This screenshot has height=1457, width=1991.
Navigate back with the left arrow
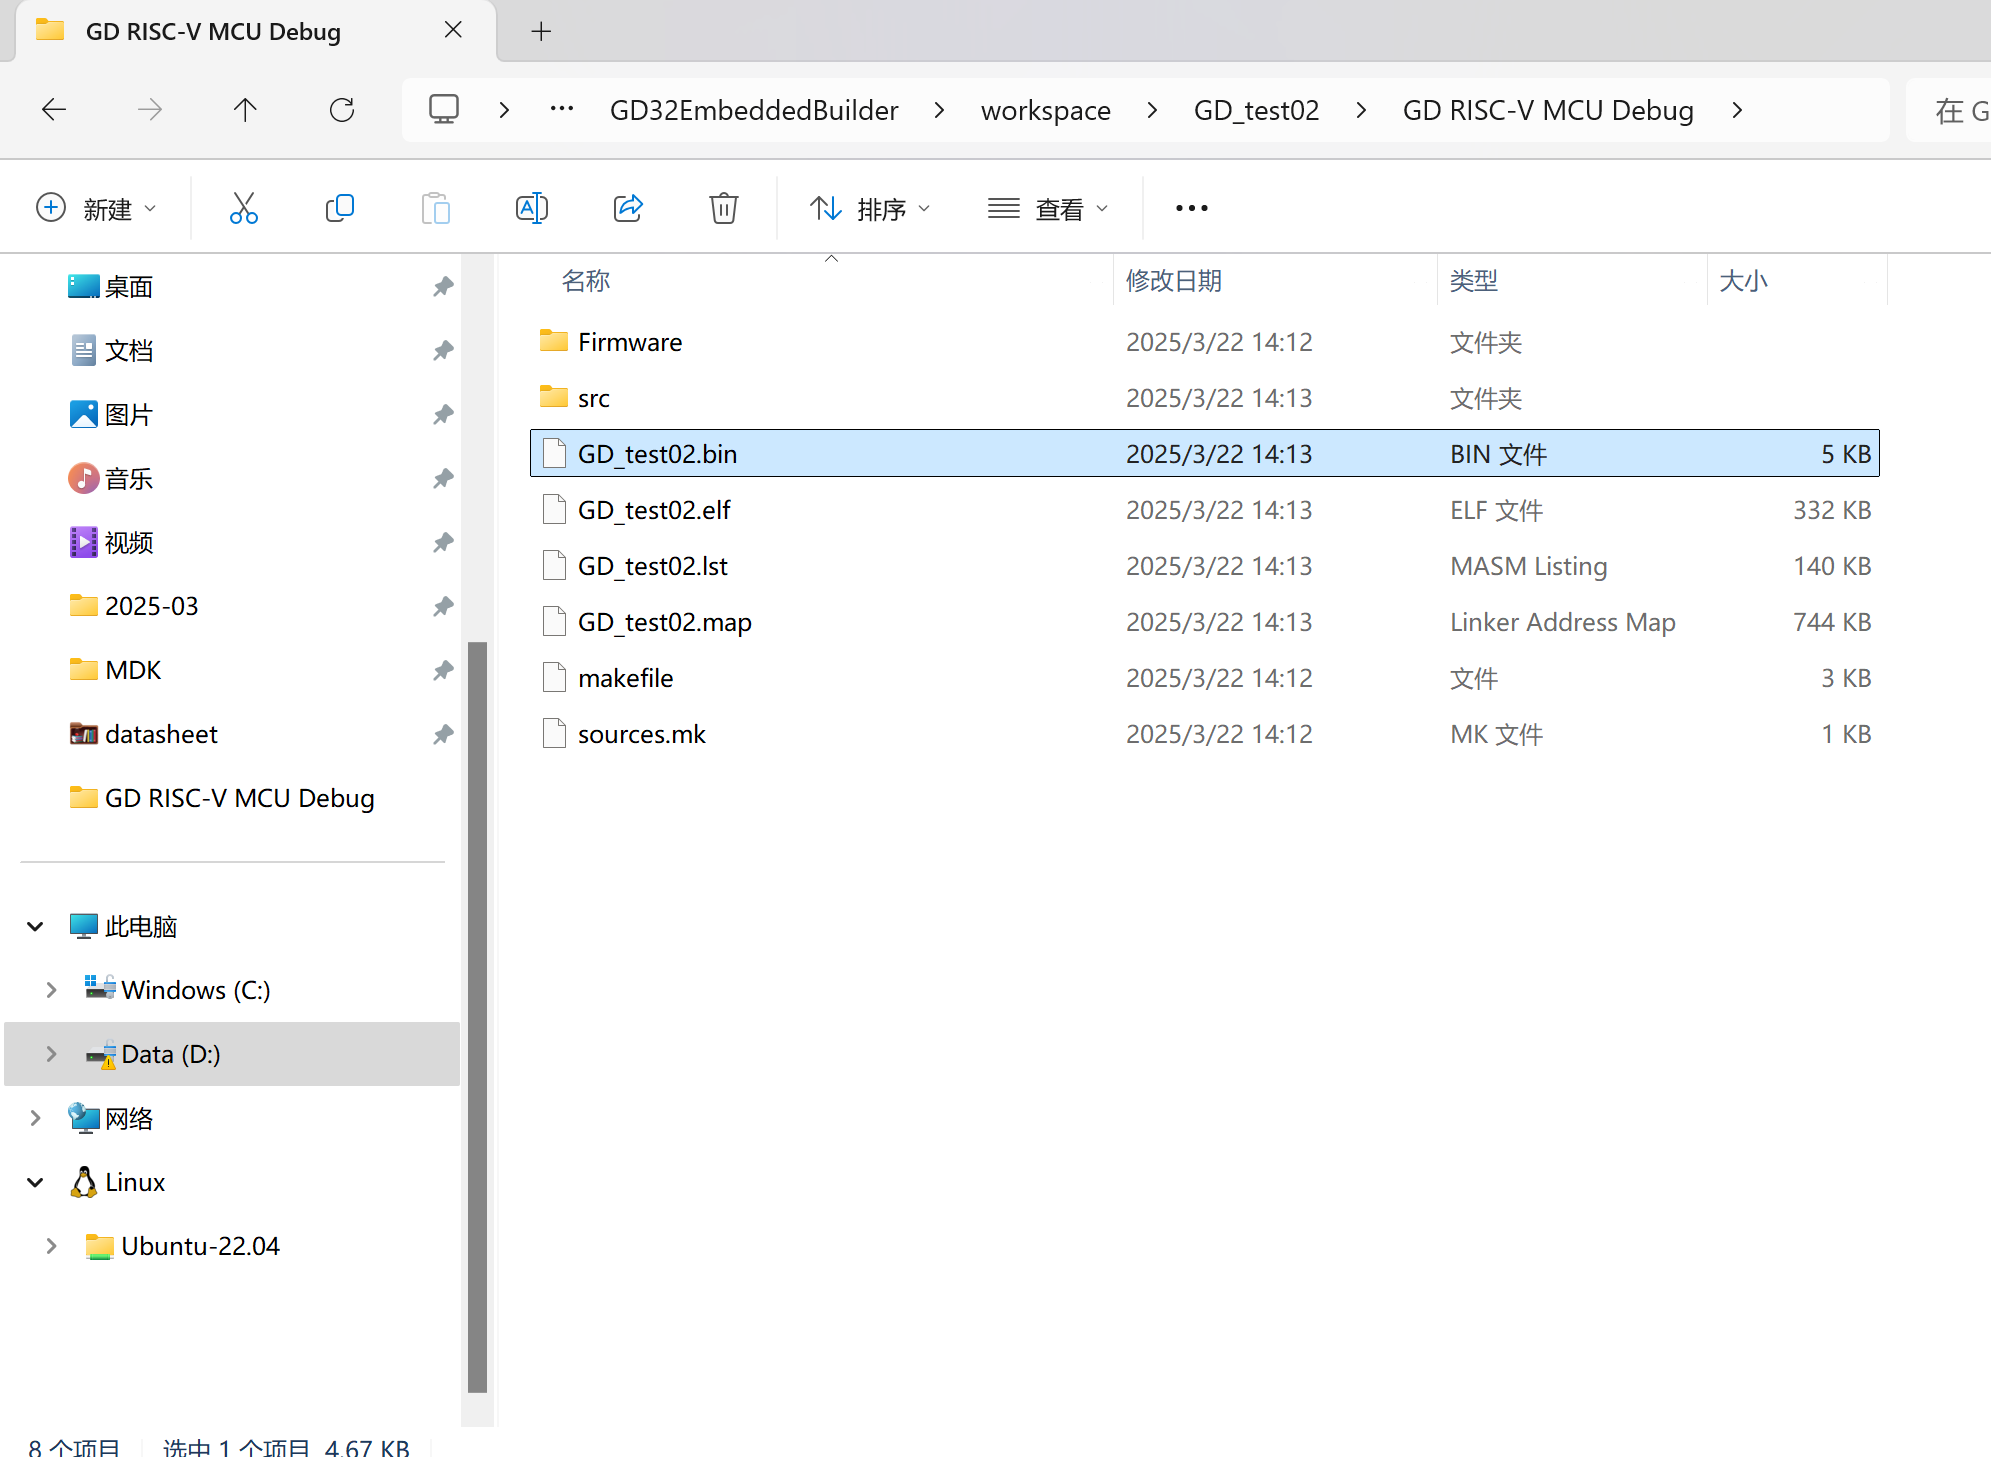(x=54, y=110)
